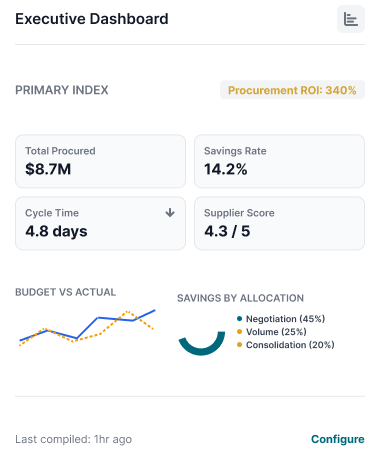Image resolution: width=390 pixels, height=454 pixels.
Task: Click the Cycle Time down arrow icon
Action: (170, 213)
